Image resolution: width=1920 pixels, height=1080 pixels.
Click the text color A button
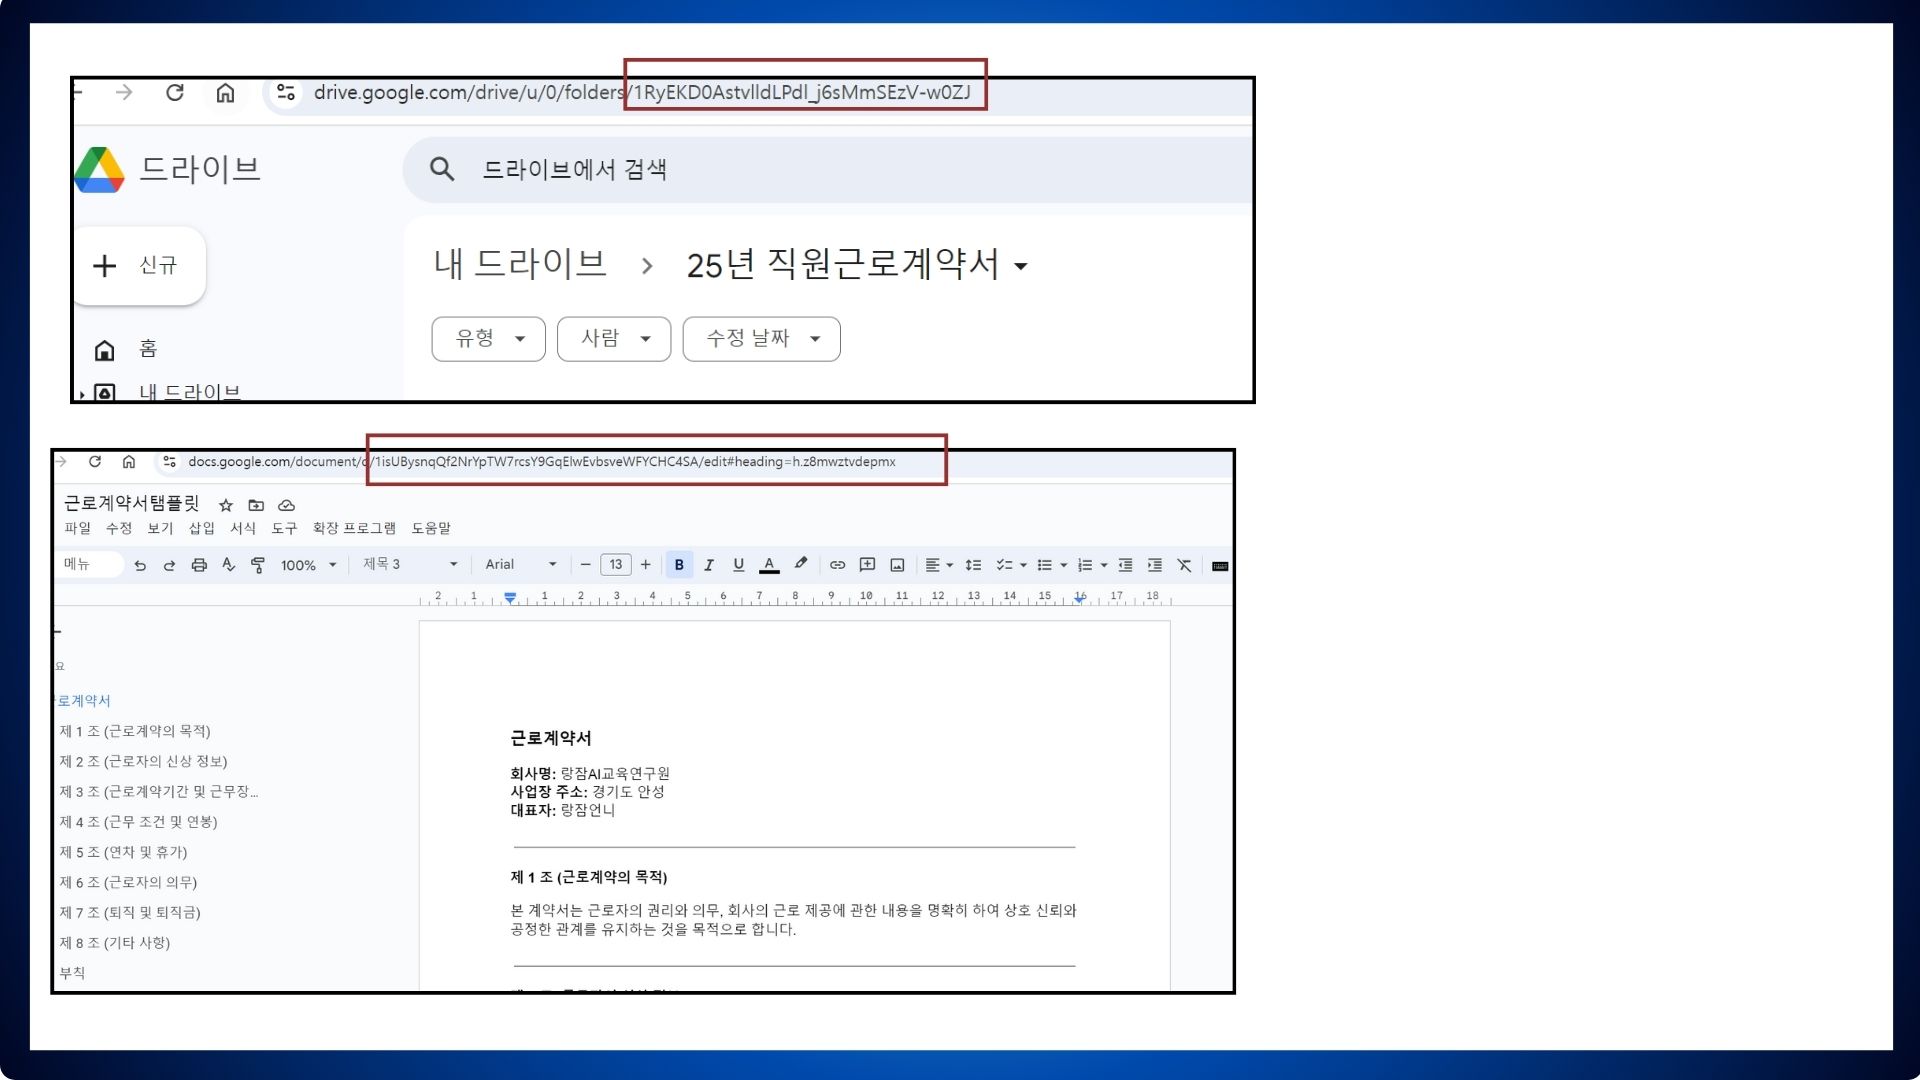coord(769,565)
